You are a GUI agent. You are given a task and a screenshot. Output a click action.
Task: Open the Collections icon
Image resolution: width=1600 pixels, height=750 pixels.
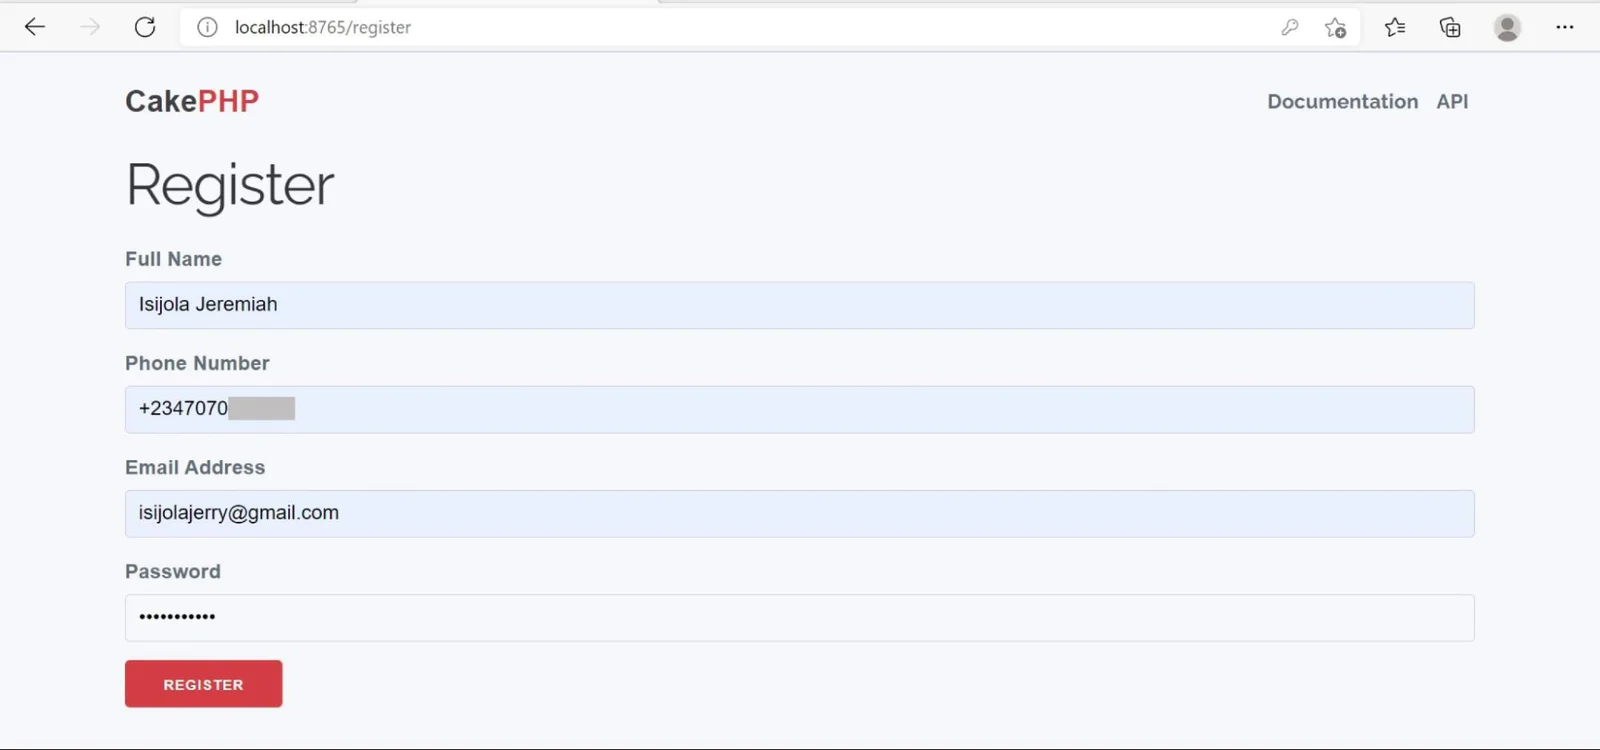coord(1450,27)
